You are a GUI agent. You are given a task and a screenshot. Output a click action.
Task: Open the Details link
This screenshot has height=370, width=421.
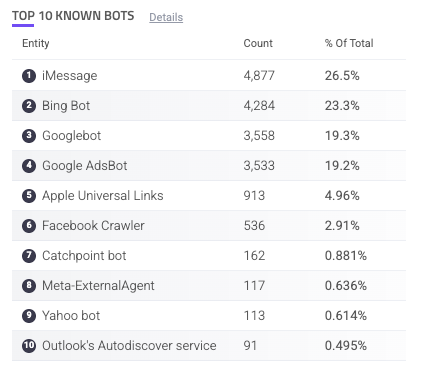166,17
